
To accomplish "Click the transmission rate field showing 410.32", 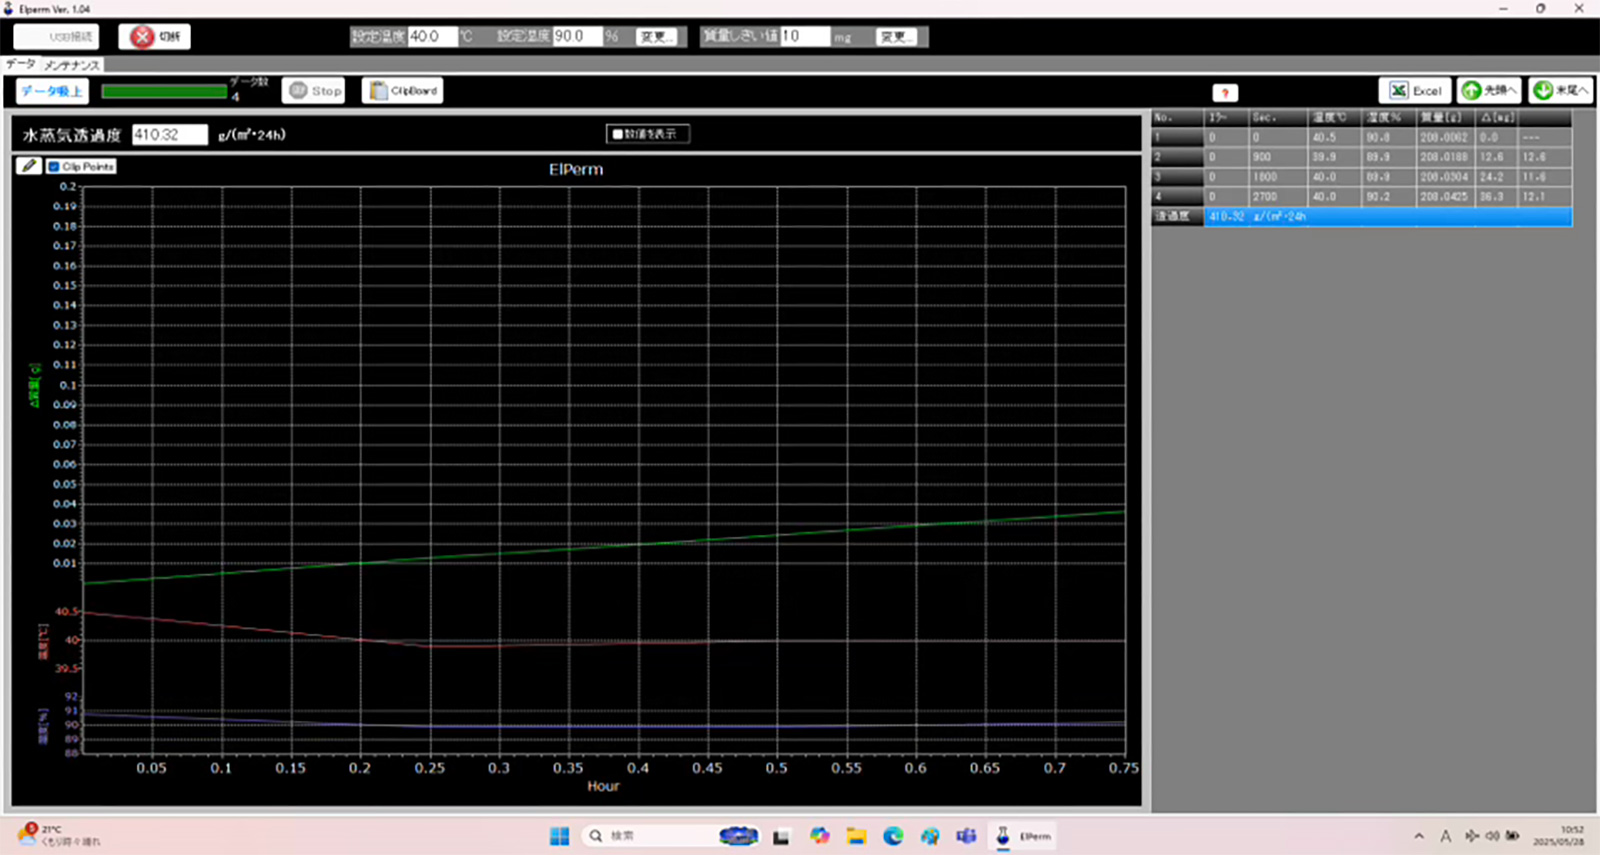I will pos(170,135).
